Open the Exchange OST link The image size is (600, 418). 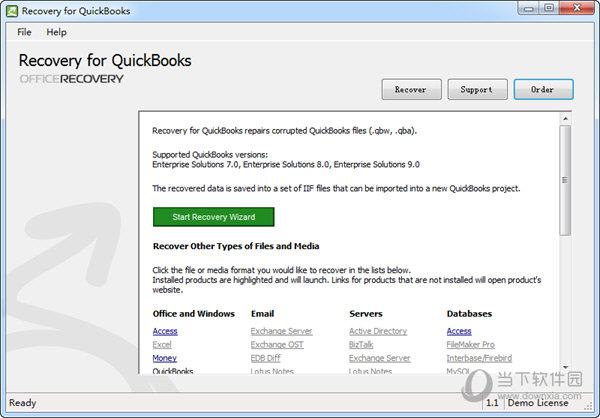tap(277, 345)
